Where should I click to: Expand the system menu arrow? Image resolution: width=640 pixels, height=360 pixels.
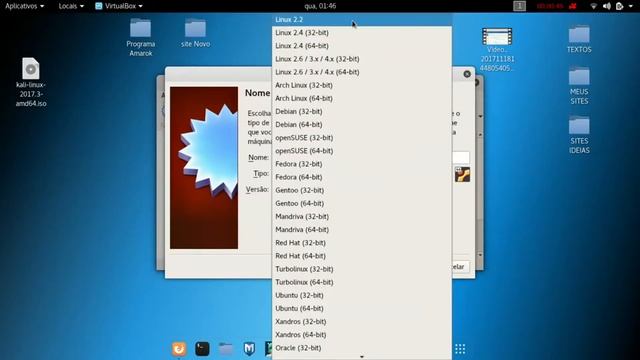(x=631, y=6)
